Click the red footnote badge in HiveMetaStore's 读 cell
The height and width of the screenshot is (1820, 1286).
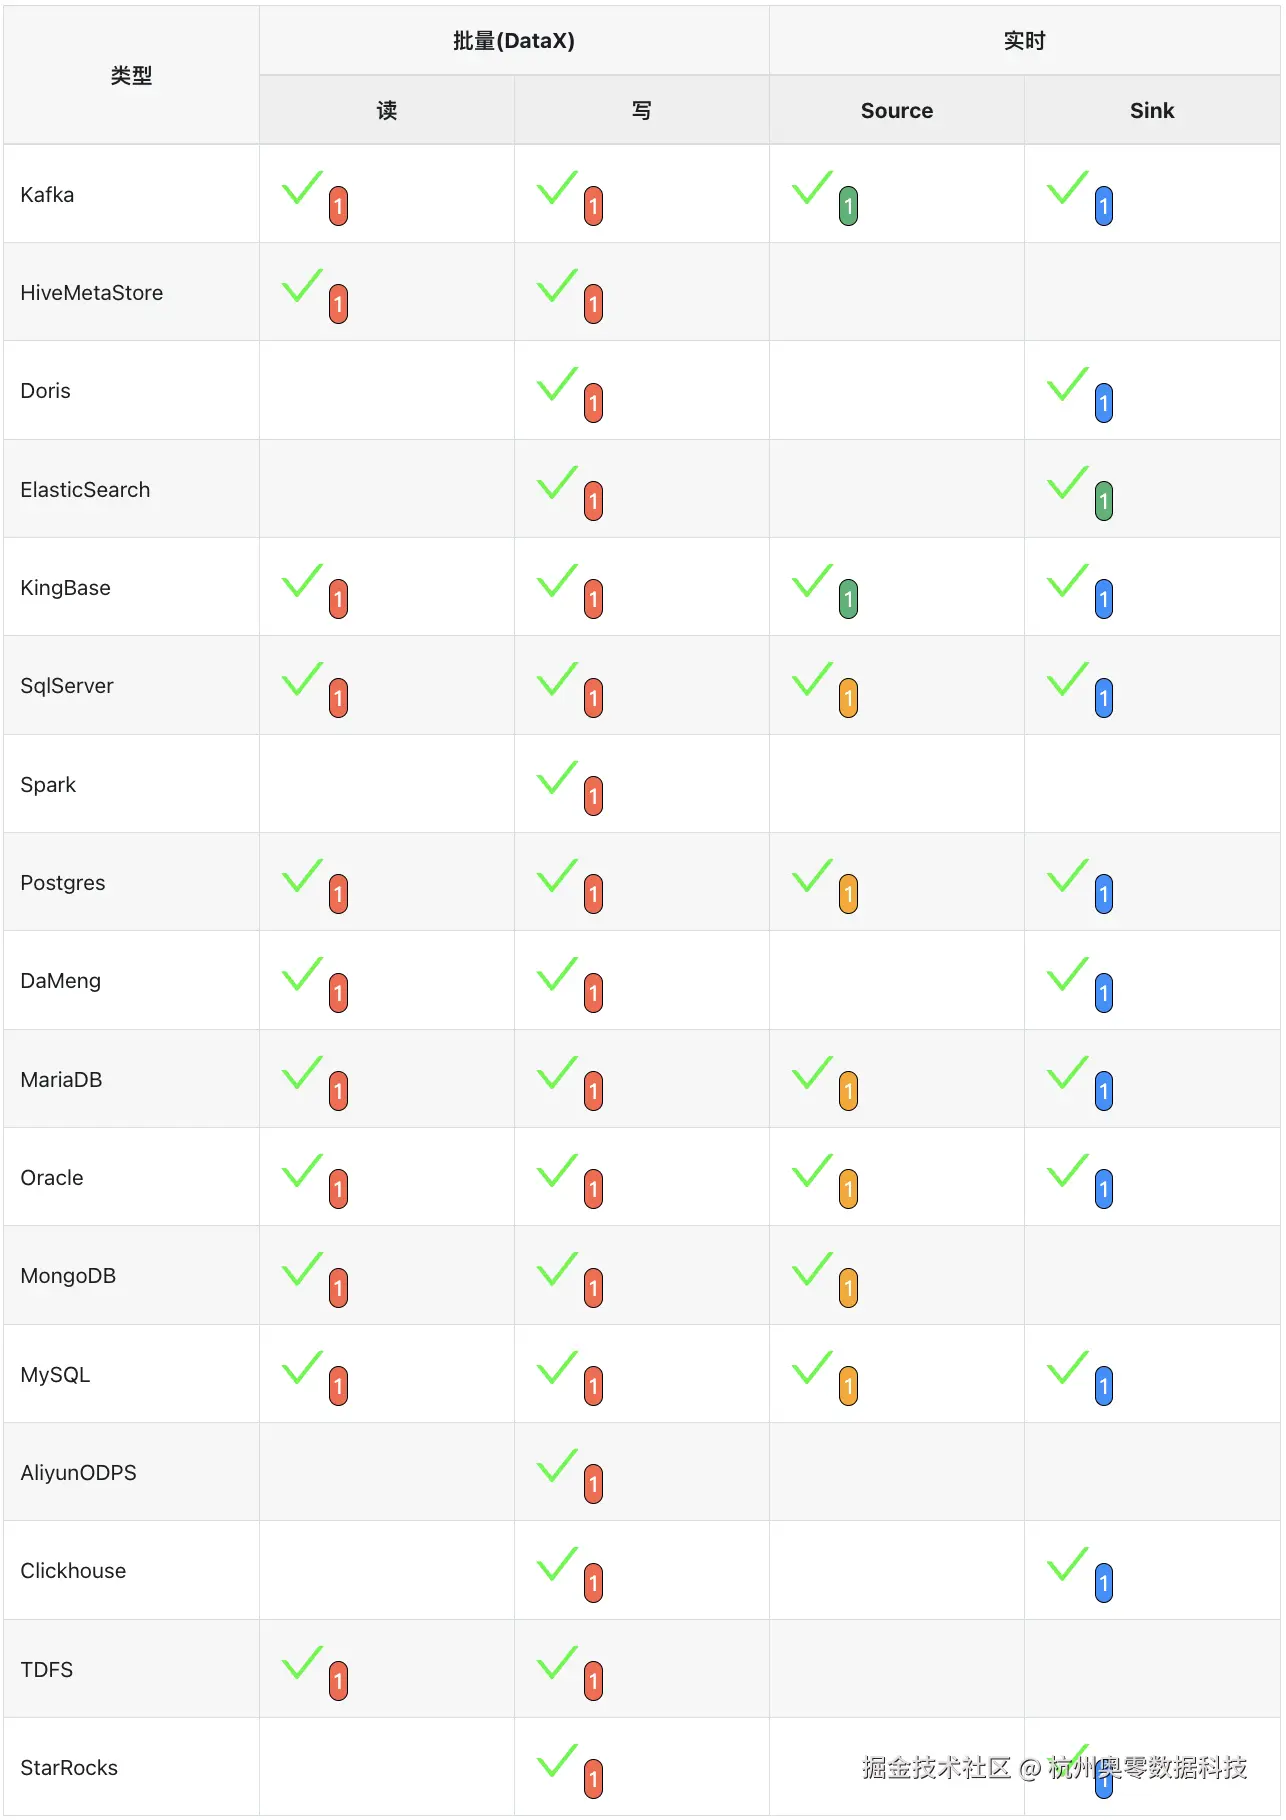click(338, 304)
